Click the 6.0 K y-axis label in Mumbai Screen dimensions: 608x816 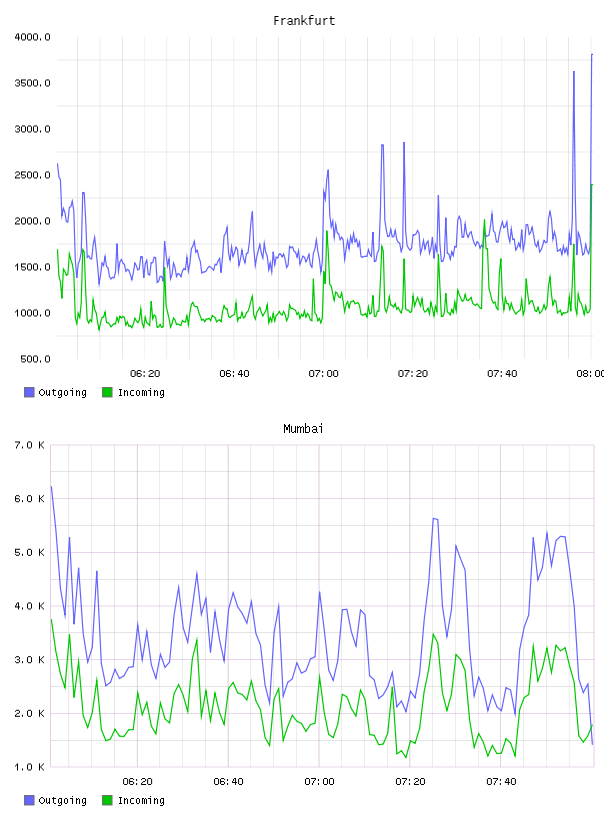29,499
